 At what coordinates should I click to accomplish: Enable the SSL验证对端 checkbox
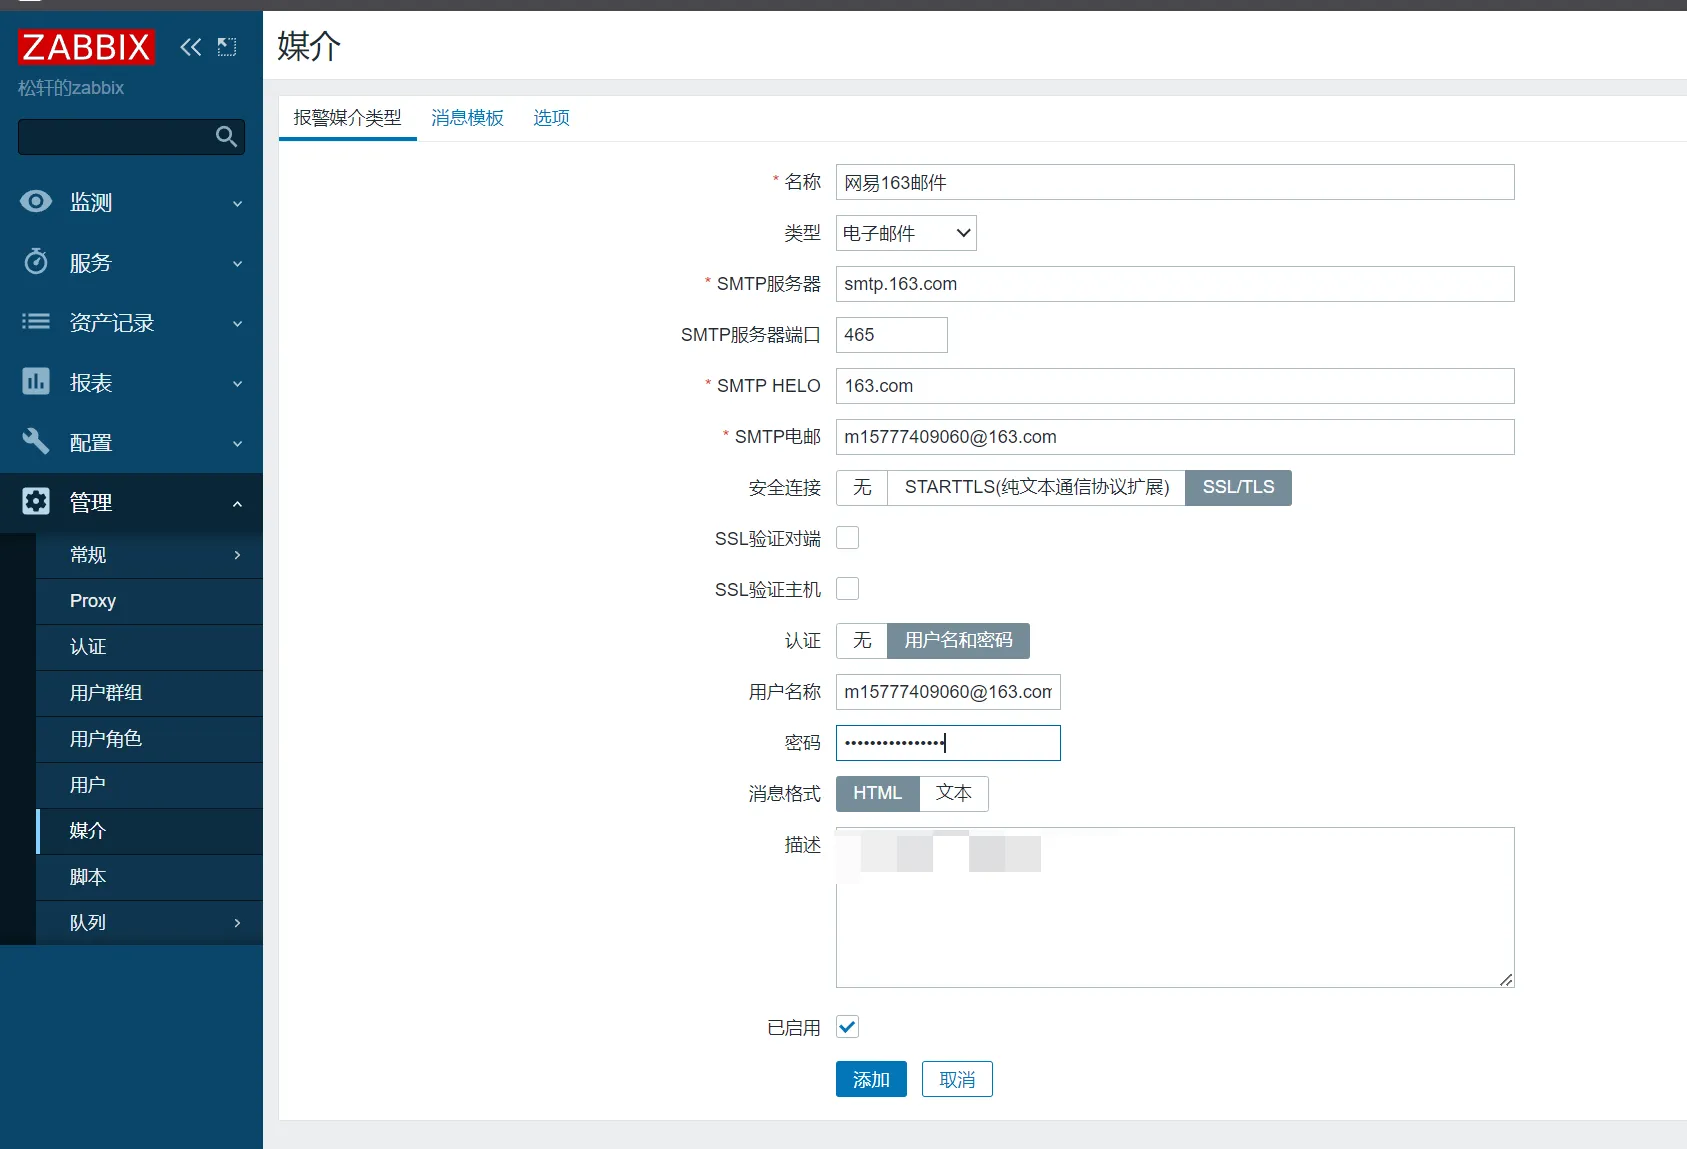pos(847,538)
